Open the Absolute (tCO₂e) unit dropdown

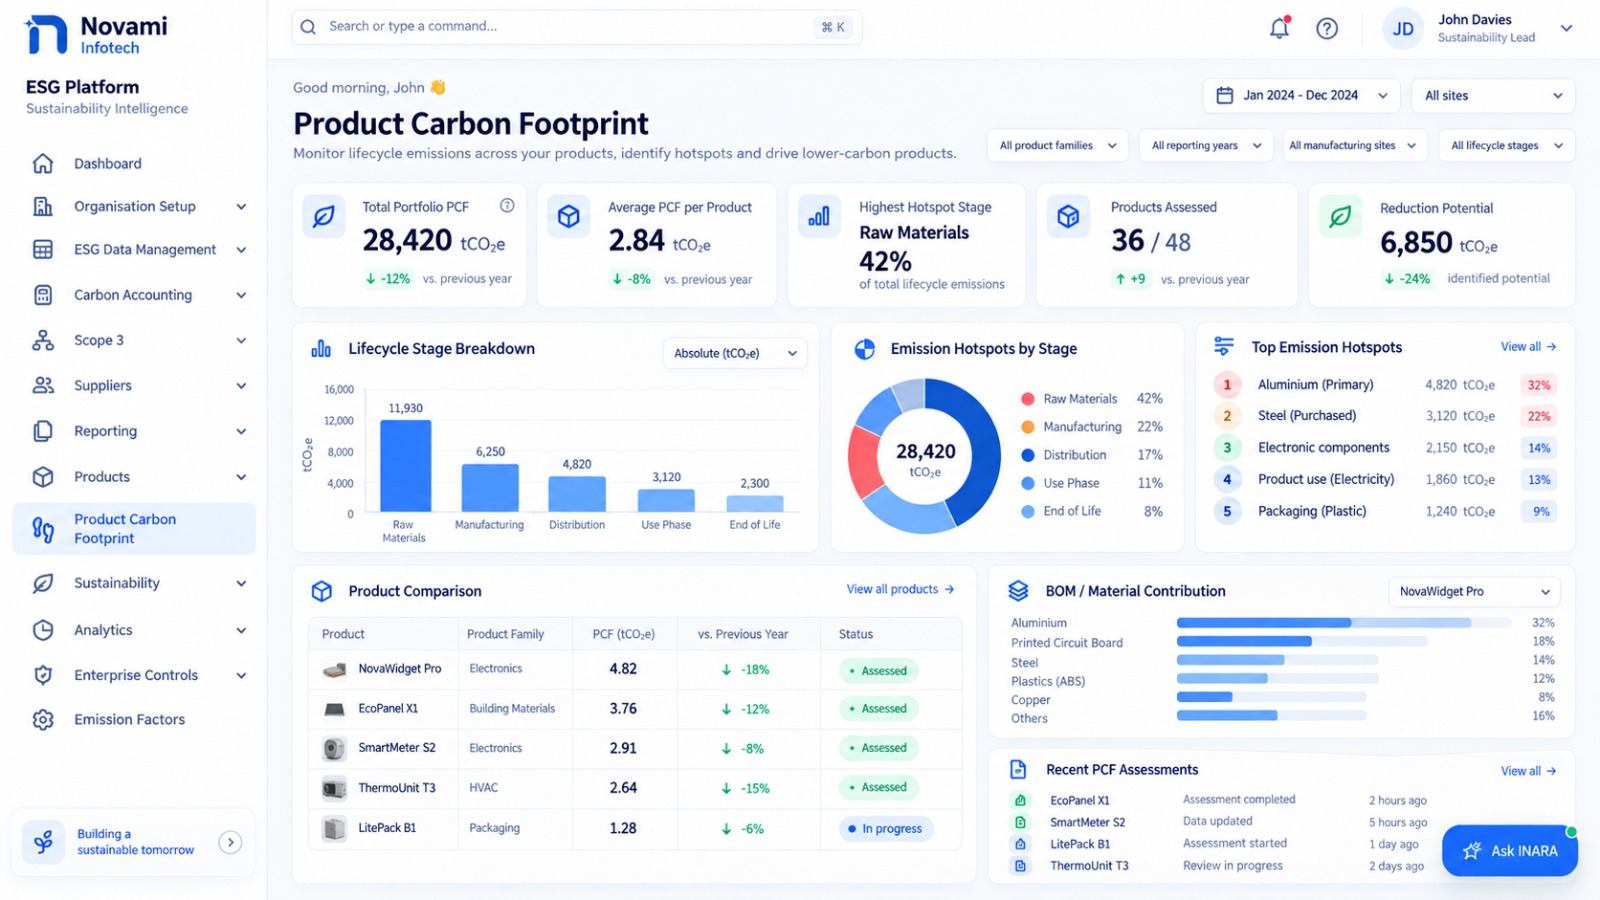[x=735, y=353]
